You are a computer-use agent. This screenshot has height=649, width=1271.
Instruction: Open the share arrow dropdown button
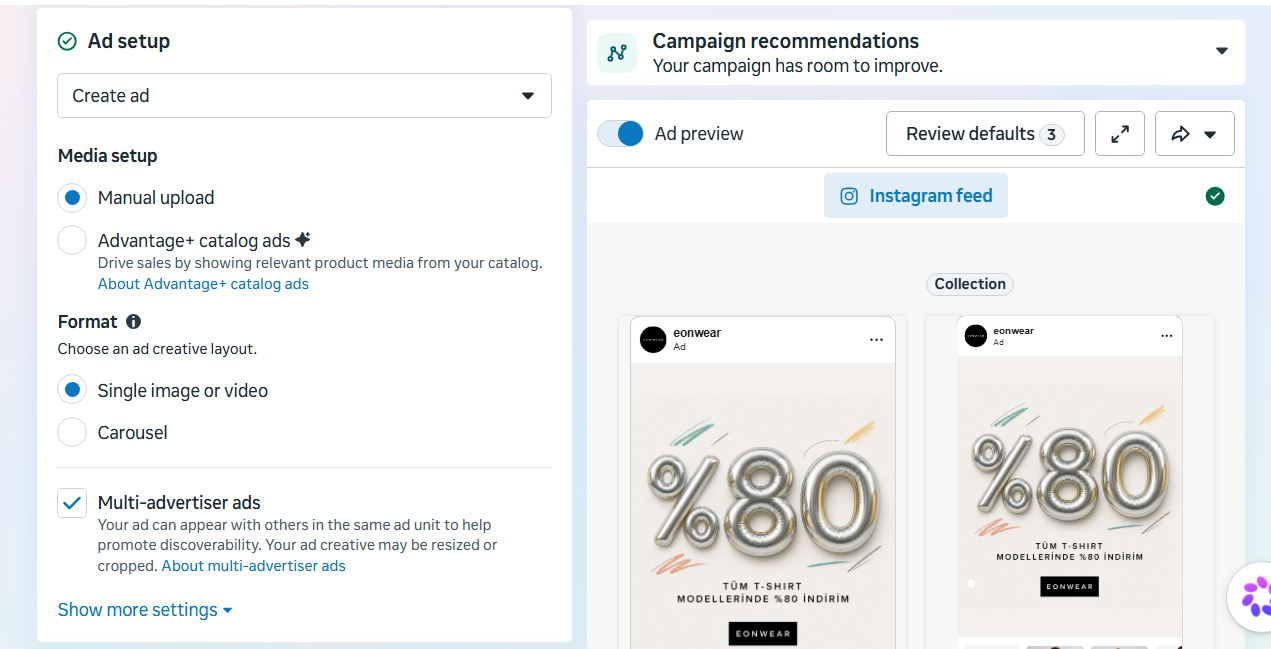pyautogui.click(x=1194, y=133)
